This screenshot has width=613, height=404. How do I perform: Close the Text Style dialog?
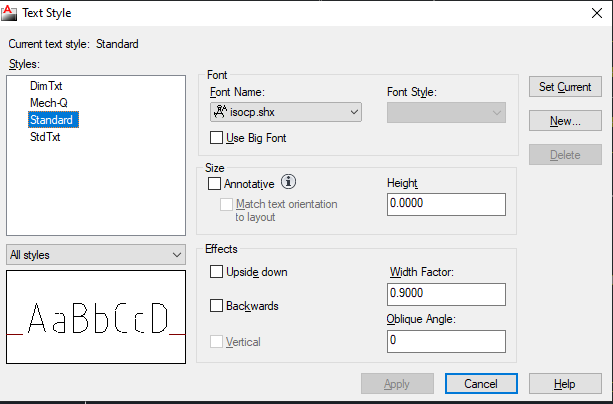pyautogui.click(x=591, y=12)
